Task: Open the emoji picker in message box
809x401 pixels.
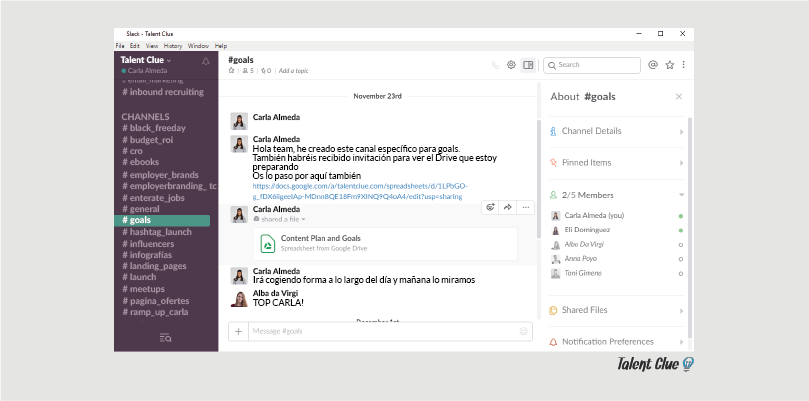Action: pos(524,331)
